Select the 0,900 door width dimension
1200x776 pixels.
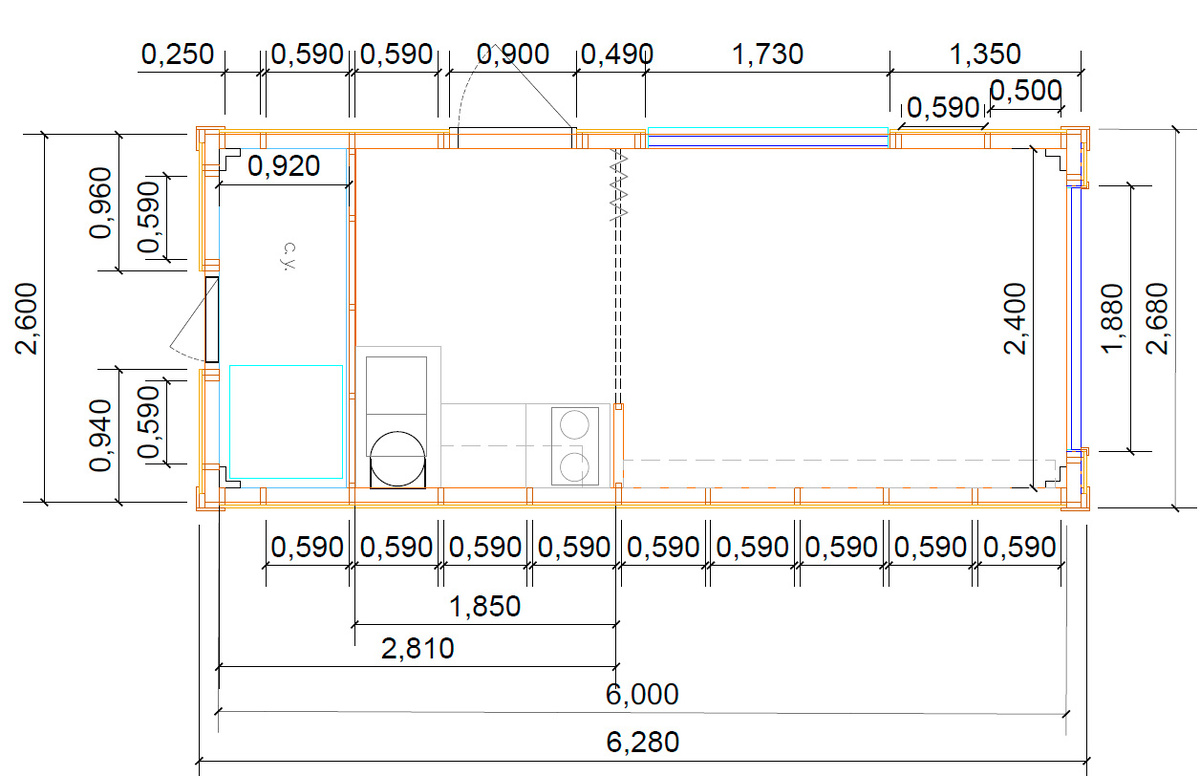click(x=513, y=54)
